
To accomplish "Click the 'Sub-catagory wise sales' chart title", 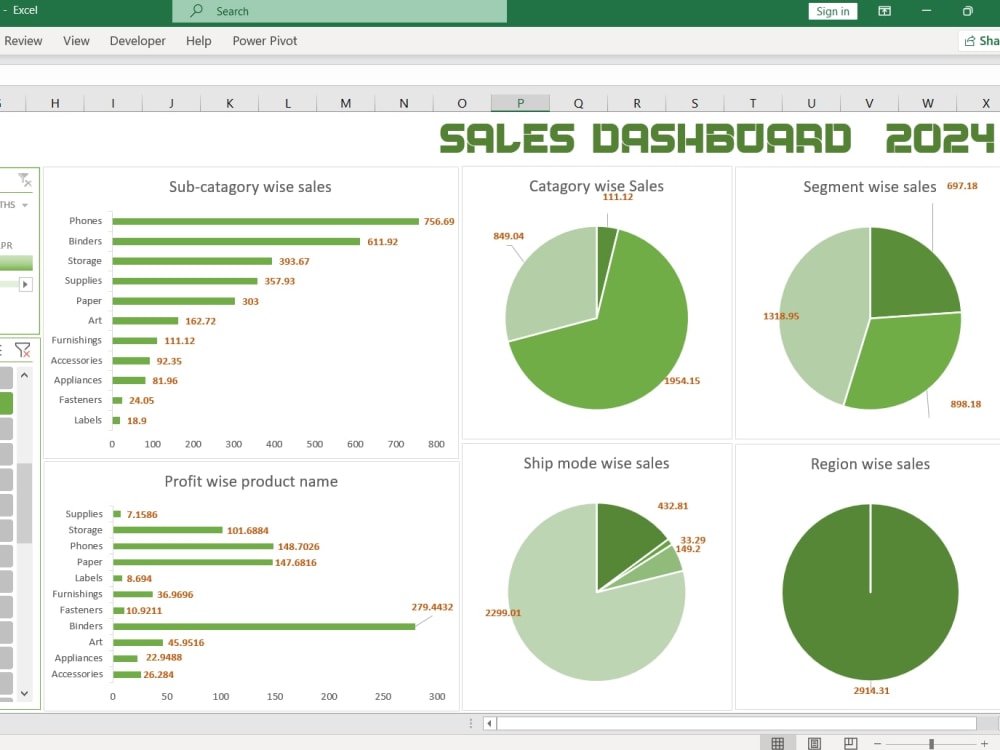I will pos(250,187).
